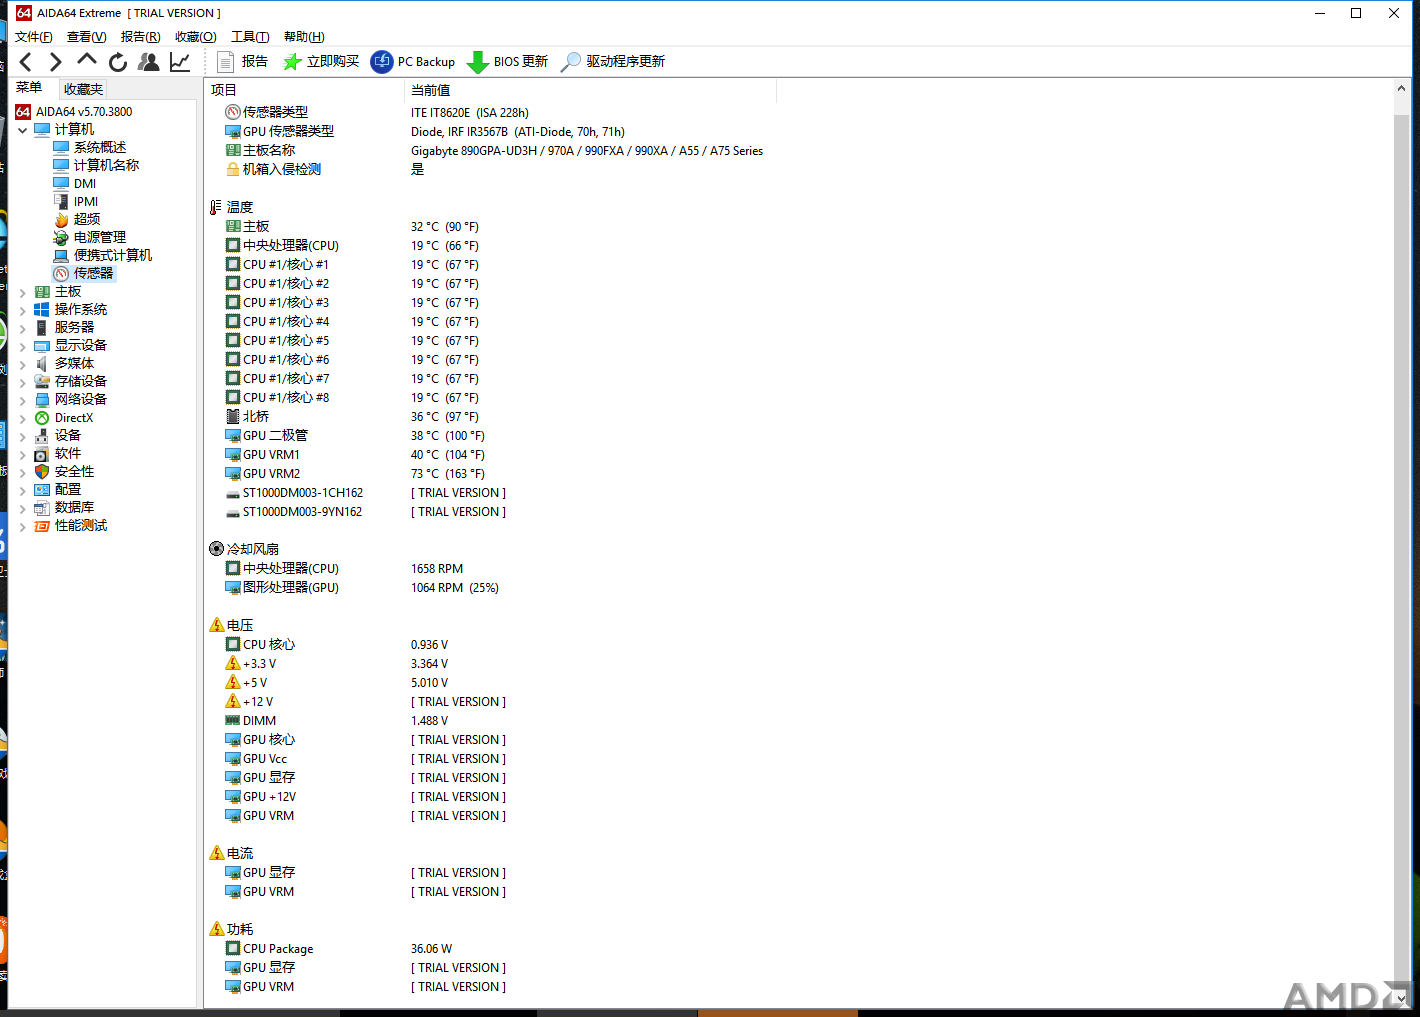Select the 北桥 temperature row

pyautogui.click(x=798, y=417)
